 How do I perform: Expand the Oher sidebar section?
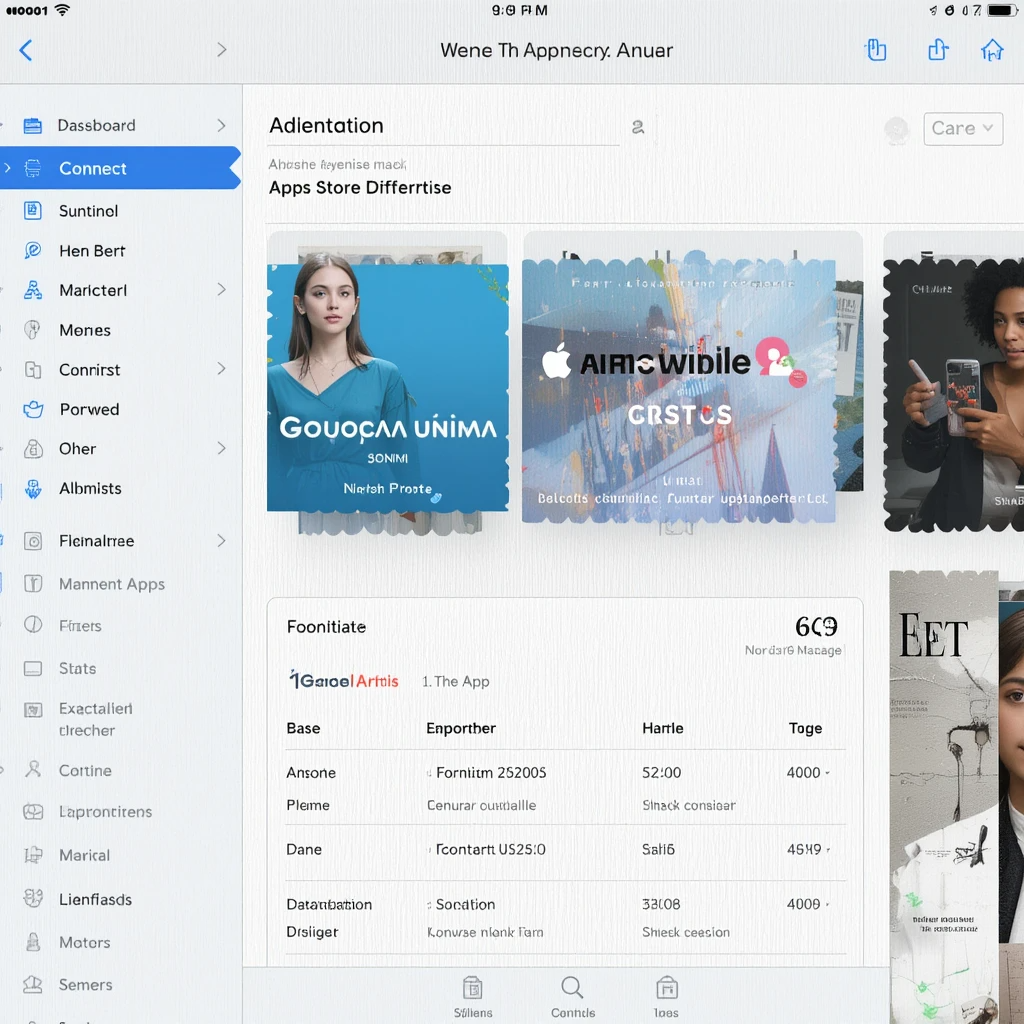point(221,449)
